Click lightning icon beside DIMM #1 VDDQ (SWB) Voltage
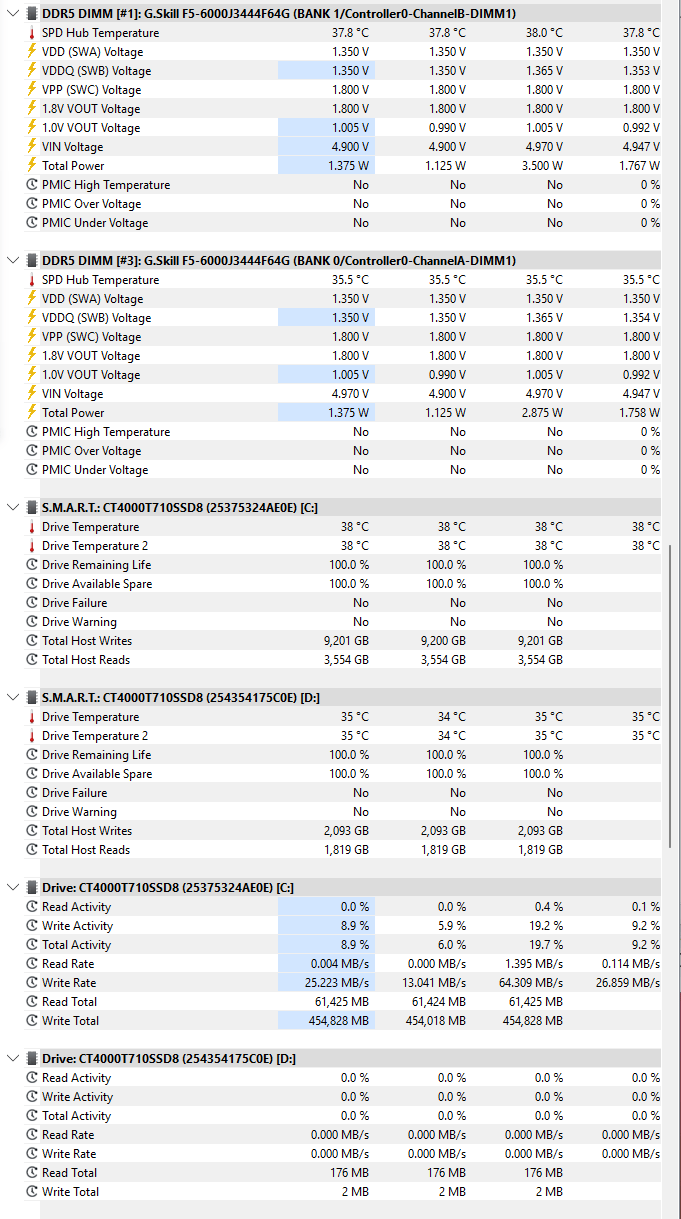The height and width of the screenshot is (1219, 681). click(x=32, y=71)
